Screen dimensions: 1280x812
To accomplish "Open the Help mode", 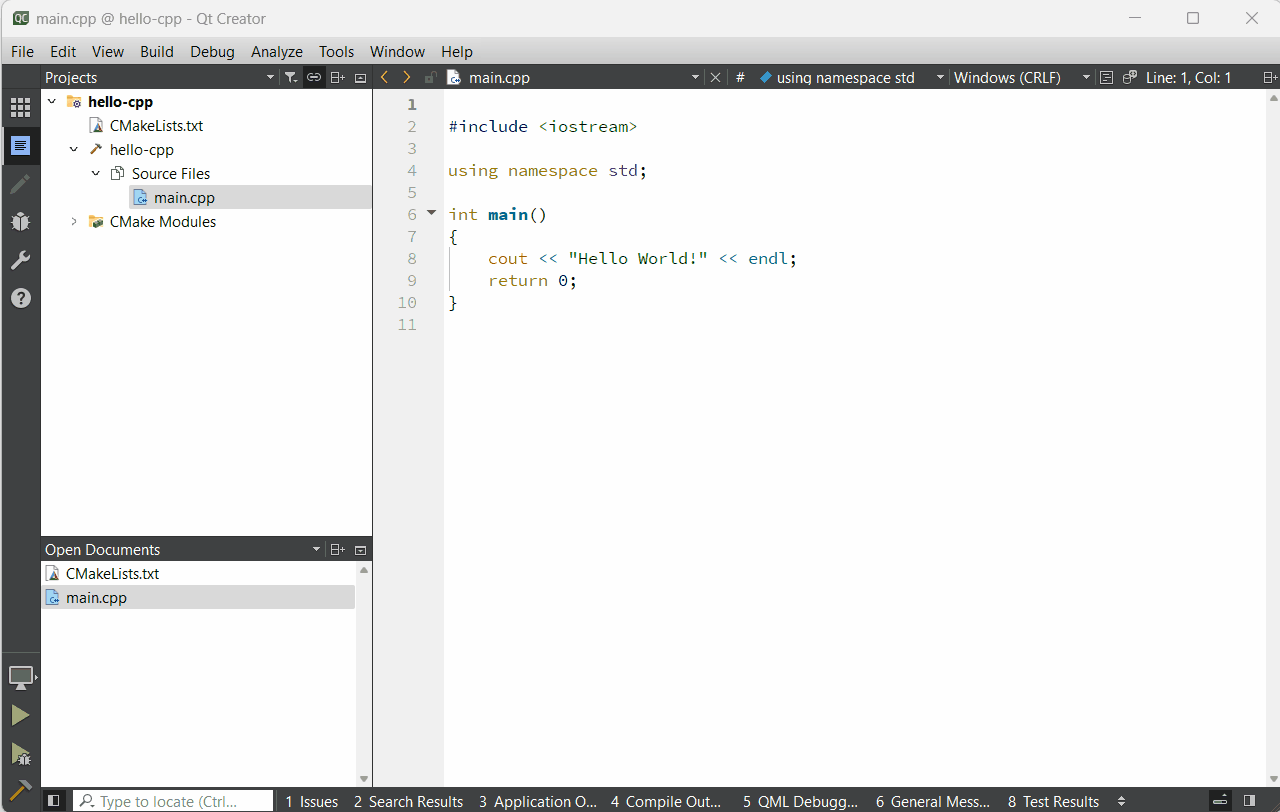I will point(20,298).
